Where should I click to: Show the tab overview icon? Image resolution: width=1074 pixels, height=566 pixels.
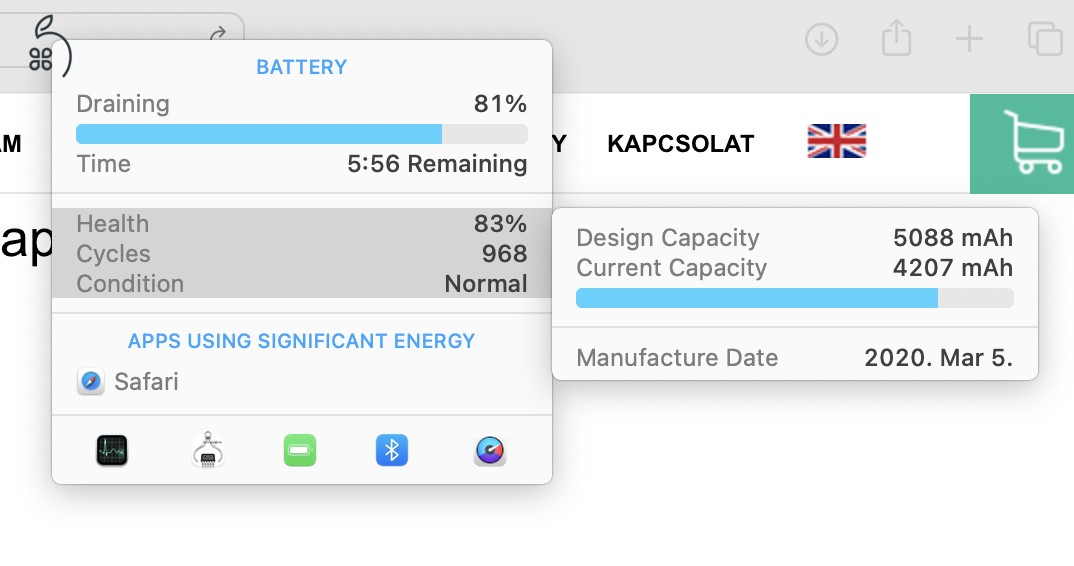tap(1045, 38)
